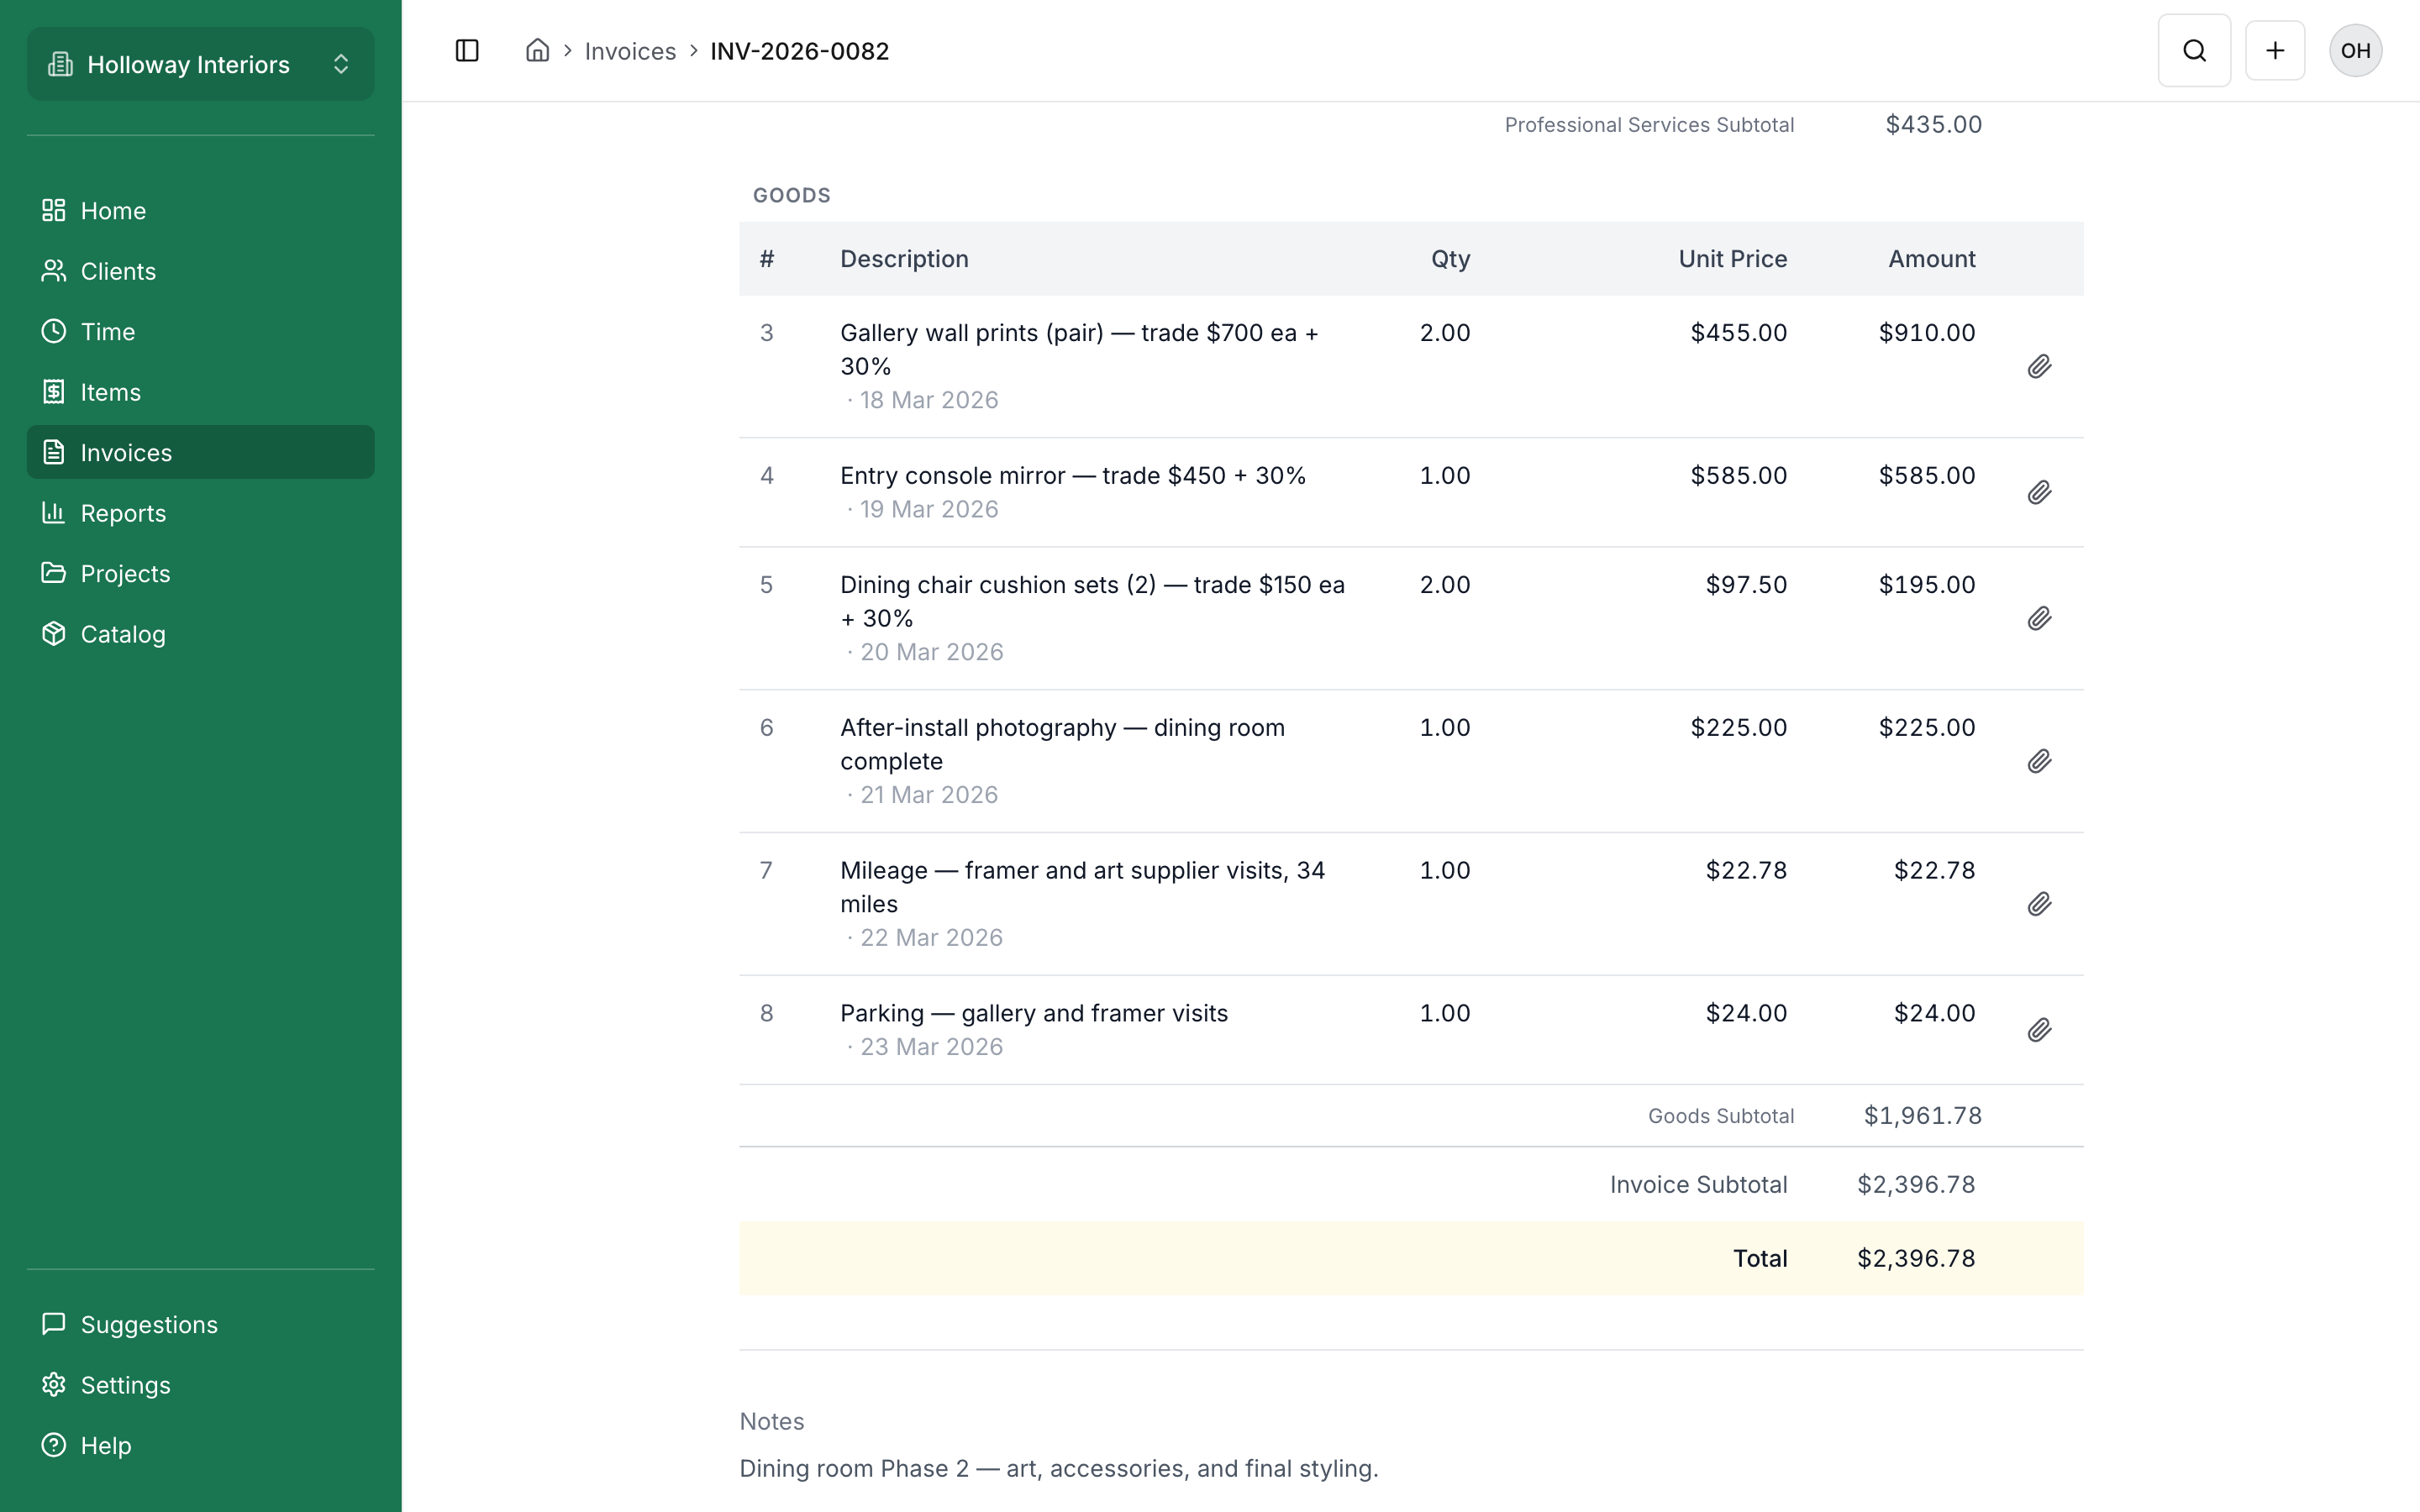The height and width of the screenshot is (1512, 2420).
Task: Open Reports in the sidebar
Action: (201, 513)
